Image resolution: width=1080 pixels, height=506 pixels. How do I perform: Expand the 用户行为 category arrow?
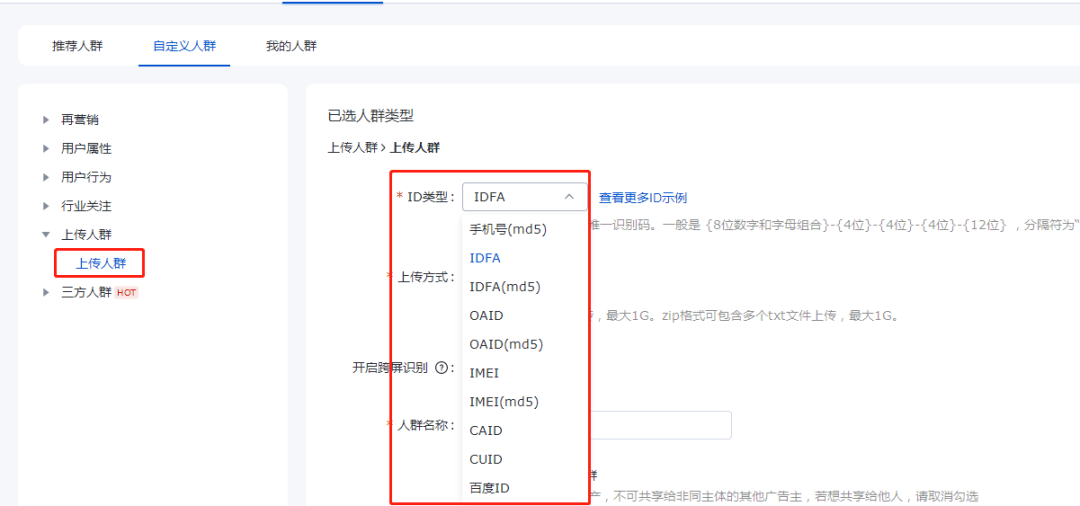(x=46, y=178)
